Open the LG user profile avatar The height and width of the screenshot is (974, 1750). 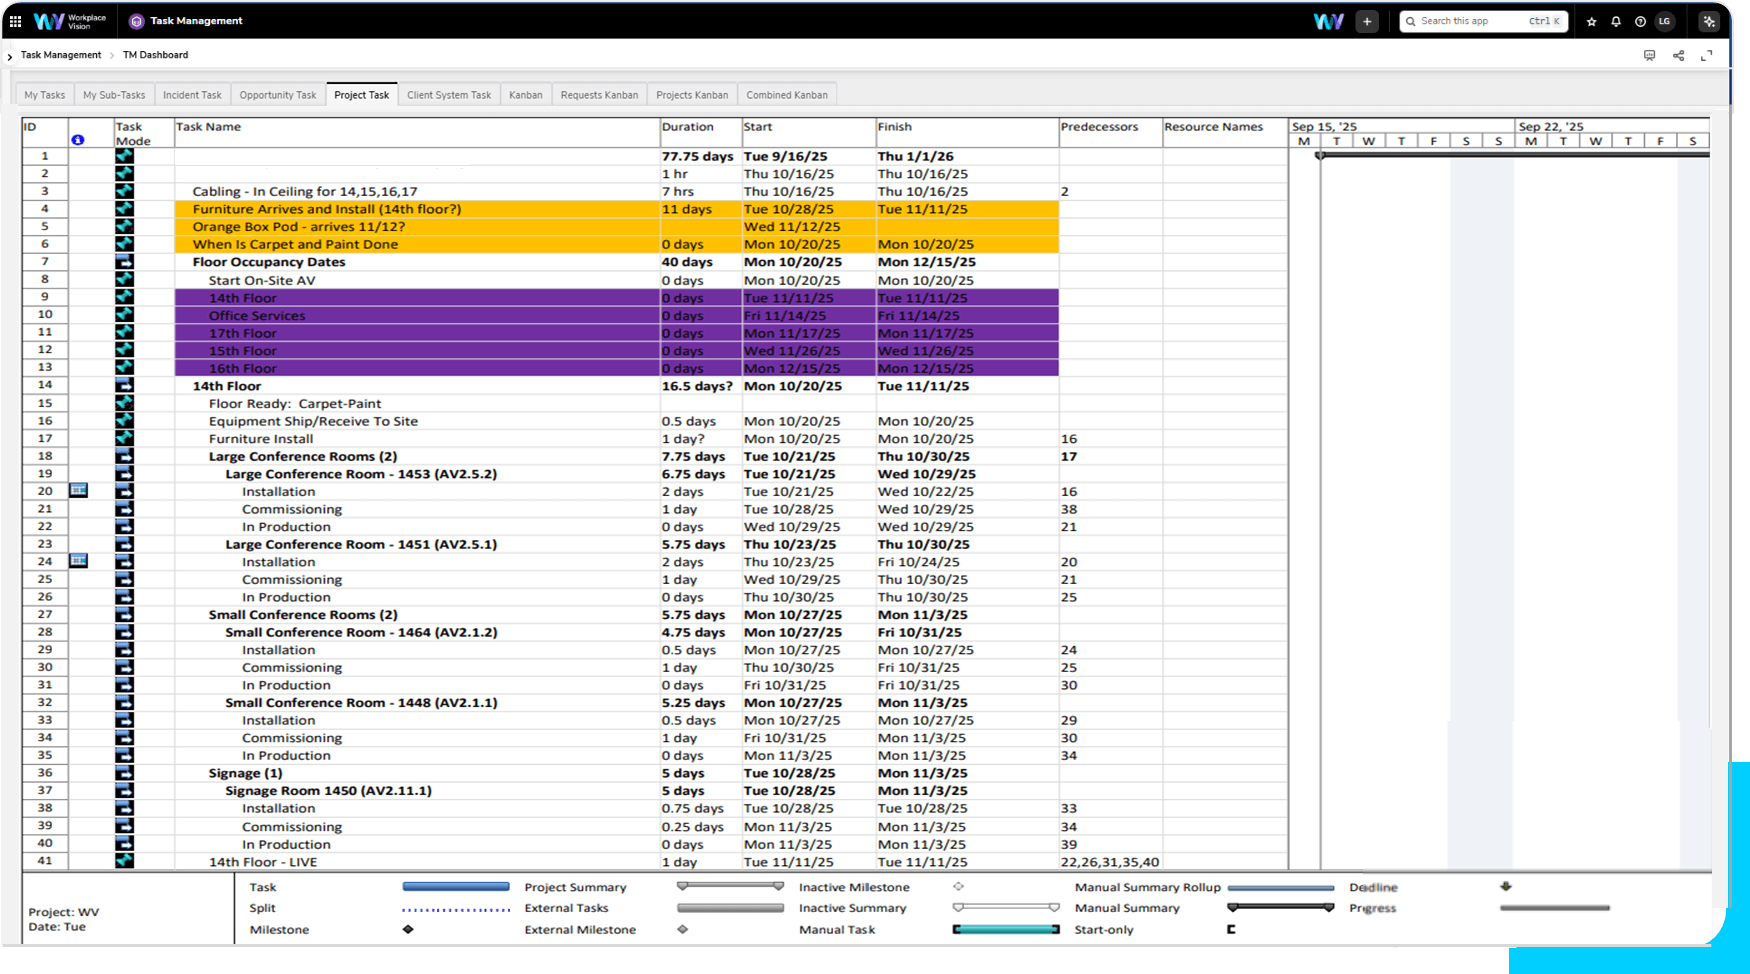click(x=1665, y=21)
